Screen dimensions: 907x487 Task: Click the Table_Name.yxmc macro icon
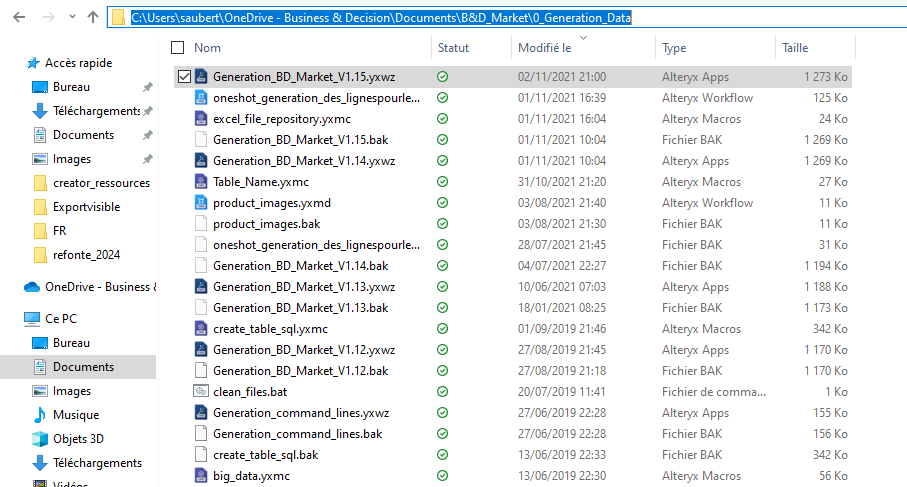point(201,182)
